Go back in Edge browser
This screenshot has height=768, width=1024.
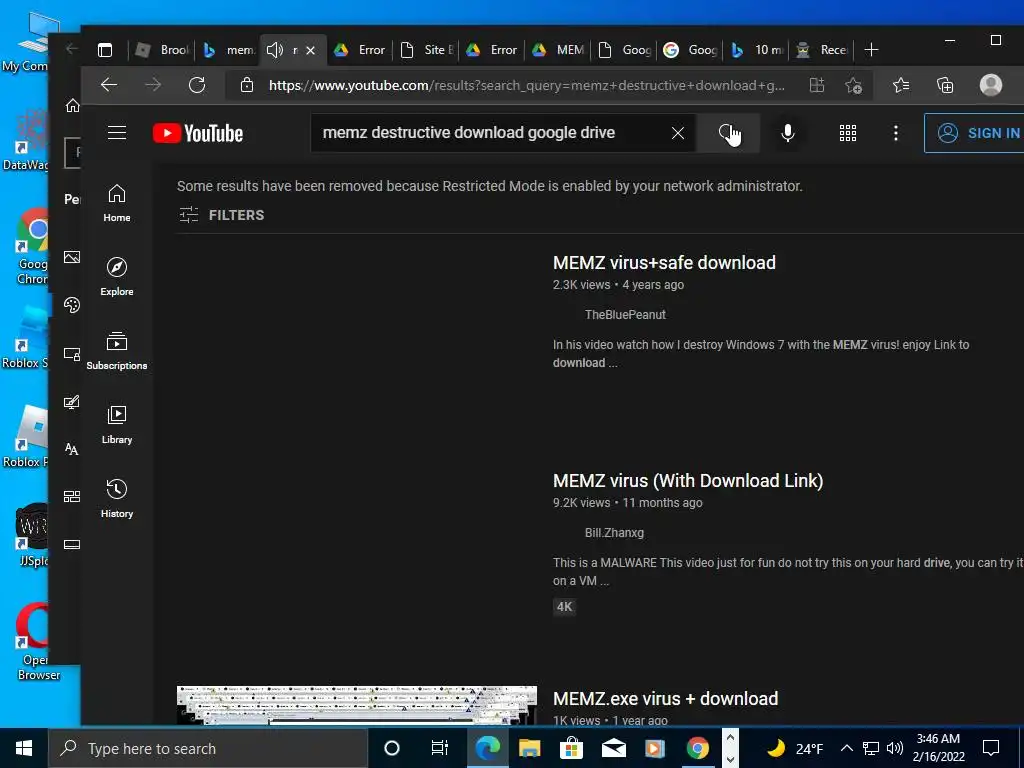click(109, 85)
